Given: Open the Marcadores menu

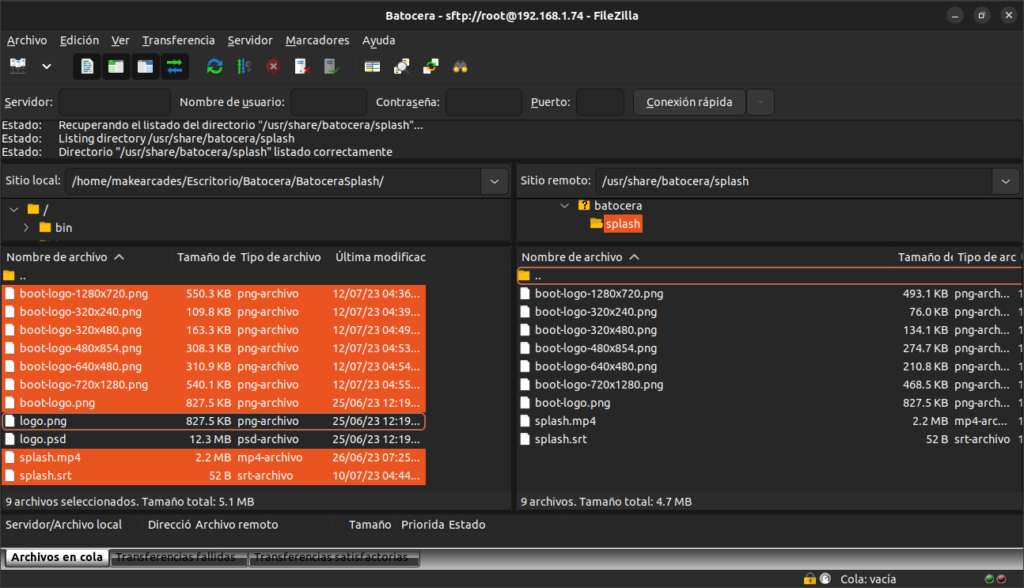Looking at the screenshot, I should 317,40.
